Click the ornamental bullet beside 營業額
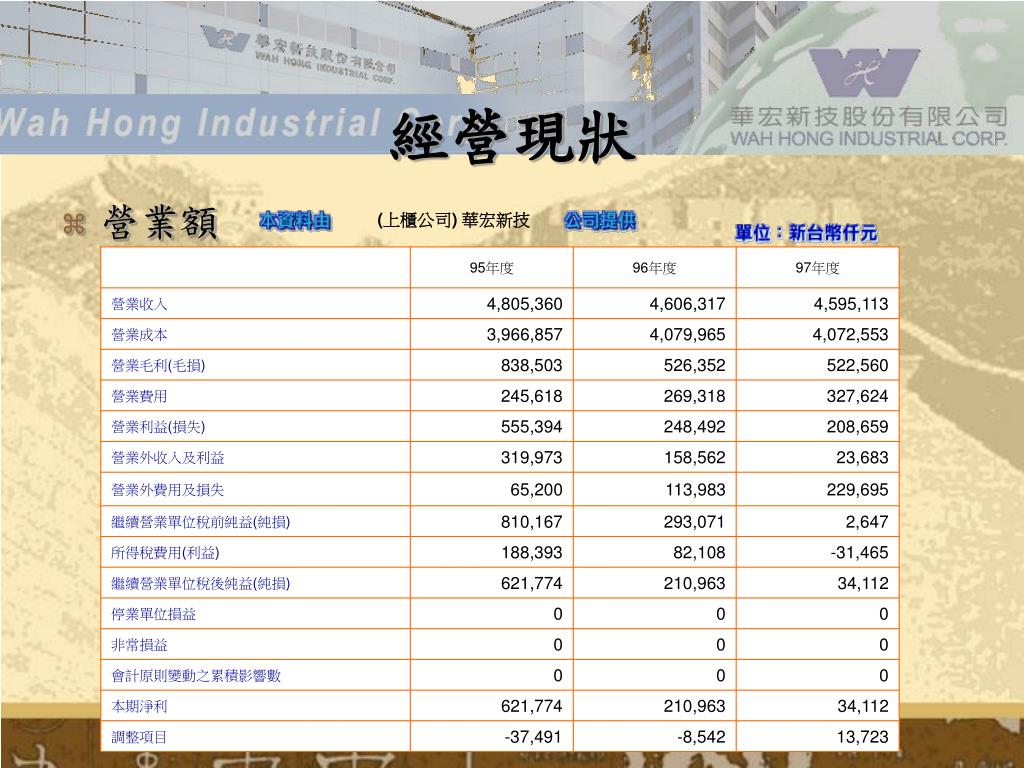1024x768 pixels. [74, 224]
